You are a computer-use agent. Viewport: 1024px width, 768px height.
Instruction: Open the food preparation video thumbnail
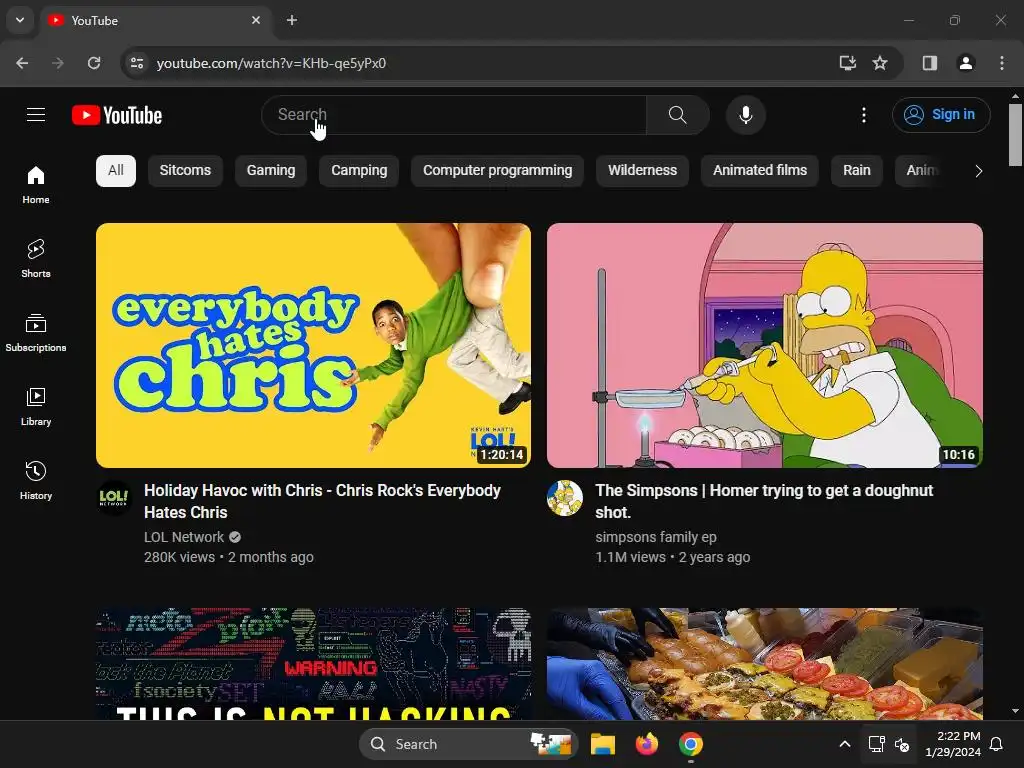pos(765,664)
